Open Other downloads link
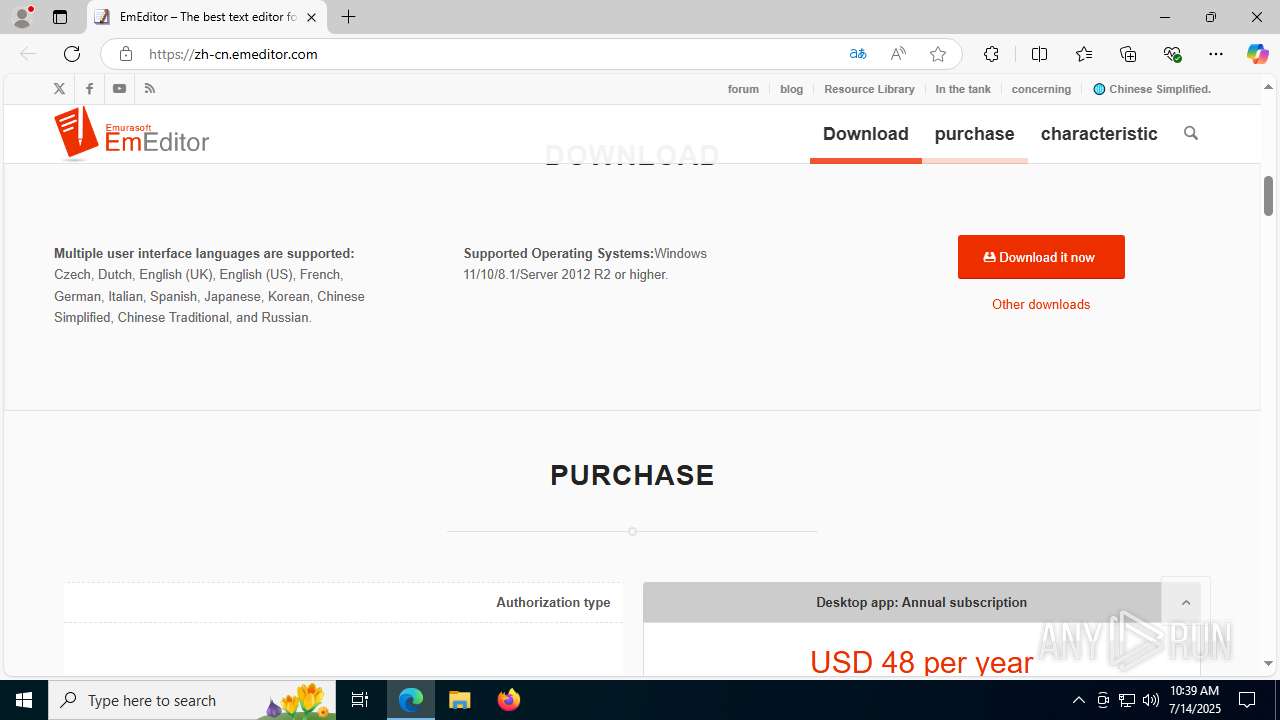Screen dimensions: 1280x720 [x=1041, y=304]
